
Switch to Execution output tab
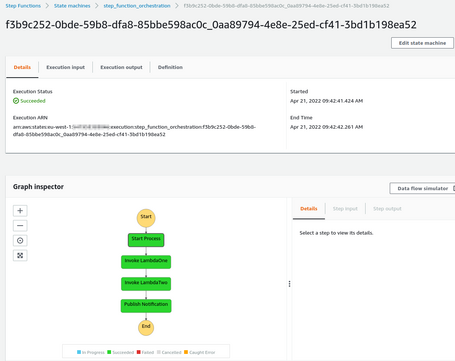tap(121, 67)
